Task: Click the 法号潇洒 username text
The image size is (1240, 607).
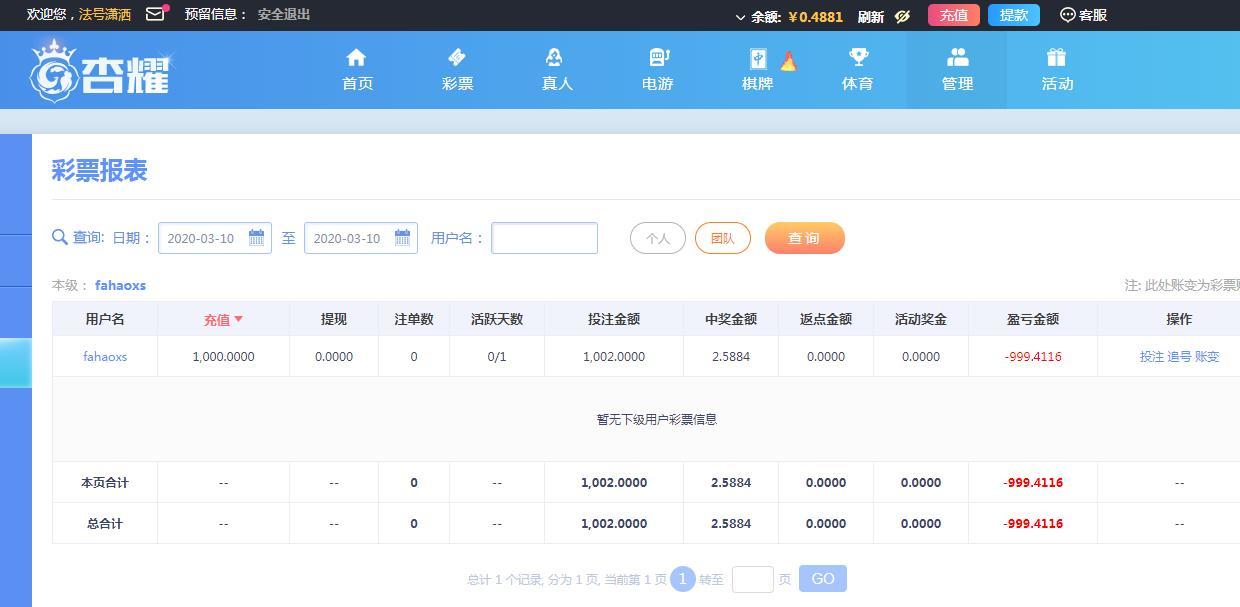Action: [x=106, y=14]
